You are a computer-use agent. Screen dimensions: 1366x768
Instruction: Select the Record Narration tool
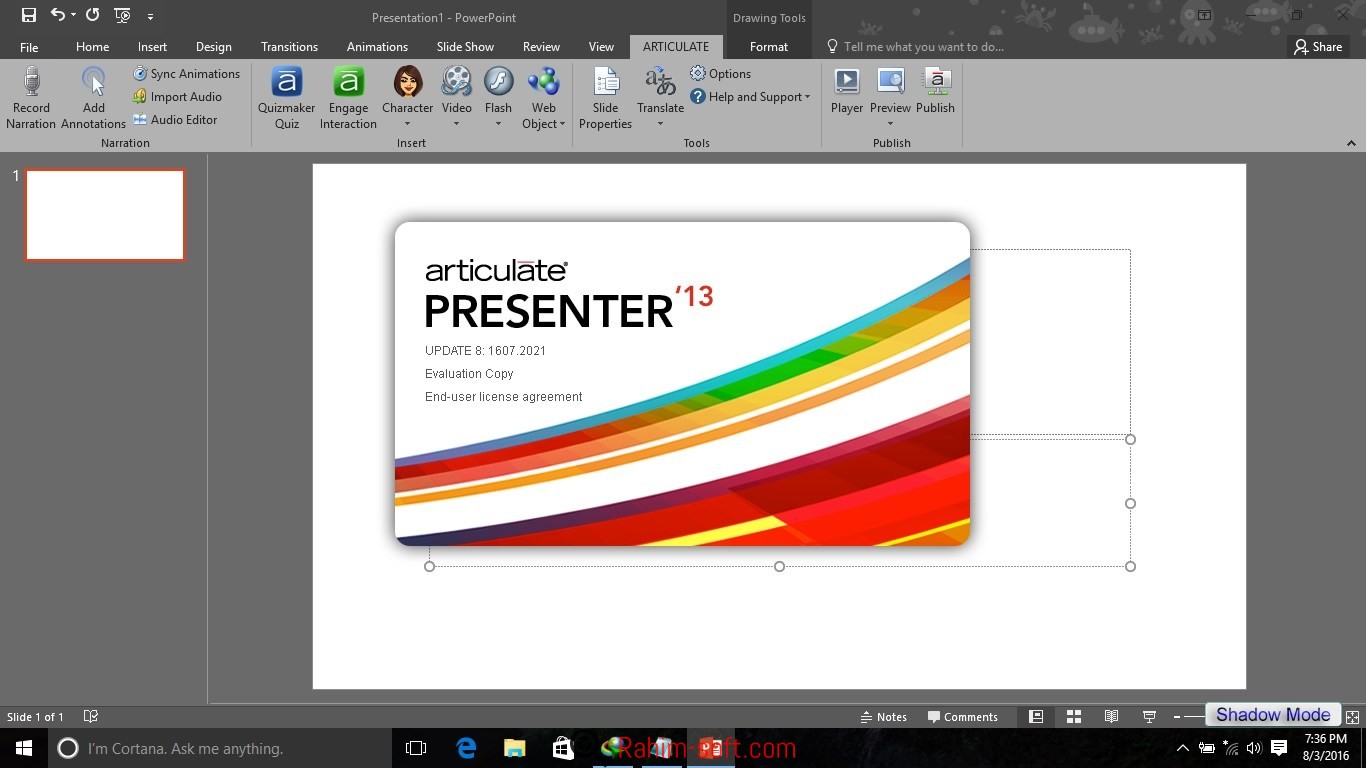[x=30, y=96]
